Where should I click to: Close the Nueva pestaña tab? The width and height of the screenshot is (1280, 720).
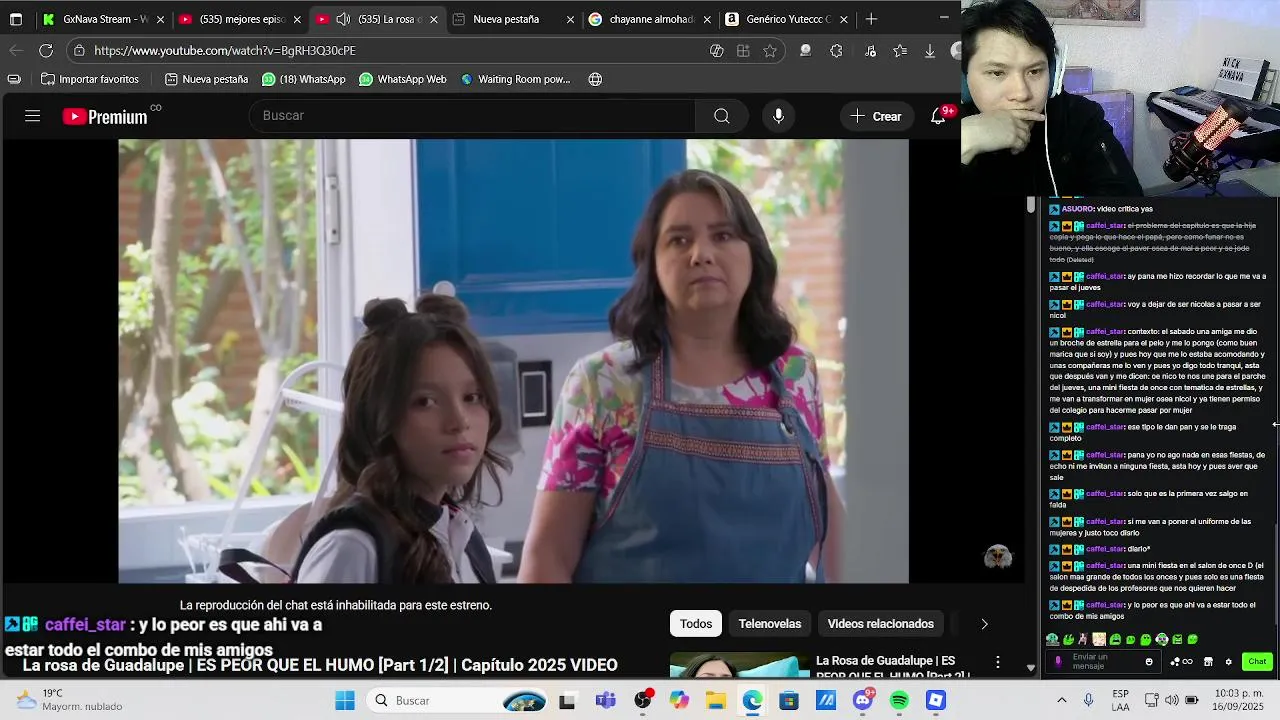point(570,19)
